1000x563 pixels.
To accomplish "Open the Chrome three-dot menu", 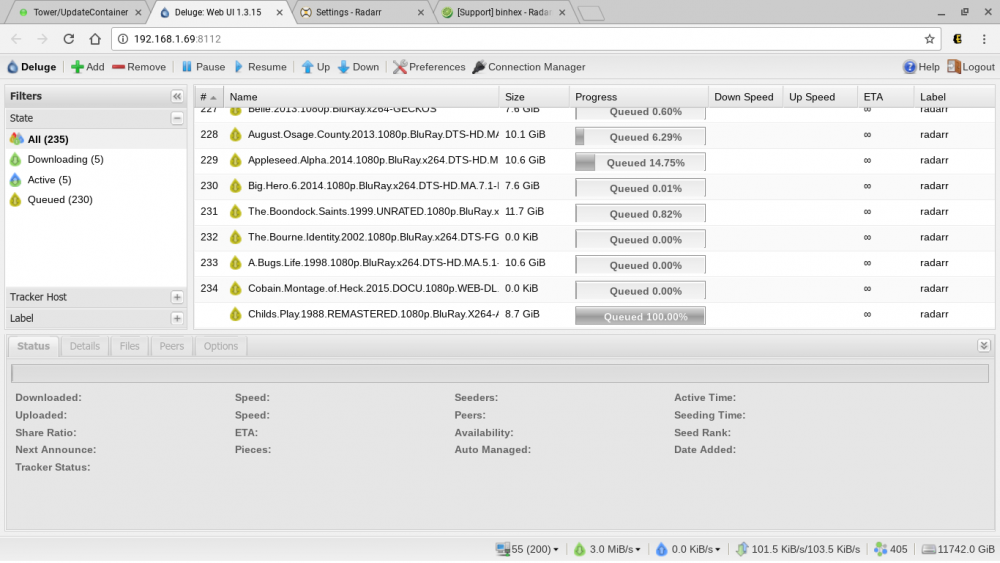I will click(984, 39).
